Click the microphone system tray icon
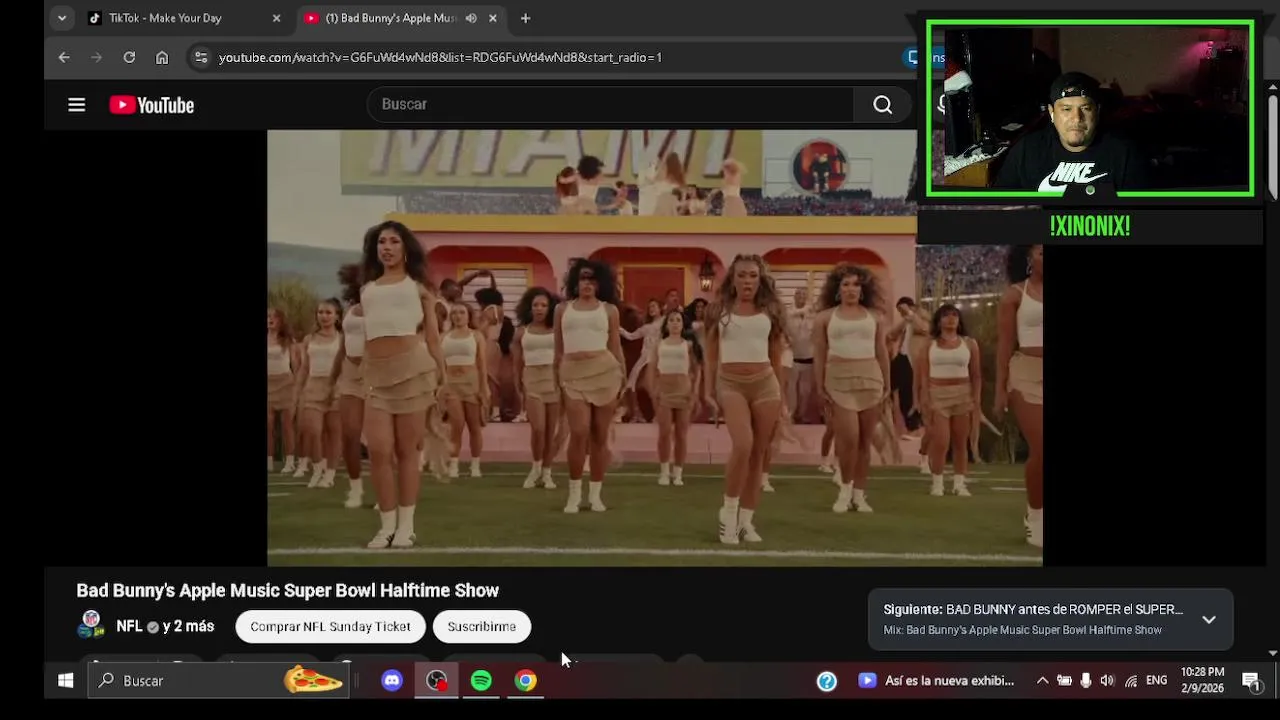Image resolution: width=1280 pixels, height=720 pixels. [x=1086, y=681]
